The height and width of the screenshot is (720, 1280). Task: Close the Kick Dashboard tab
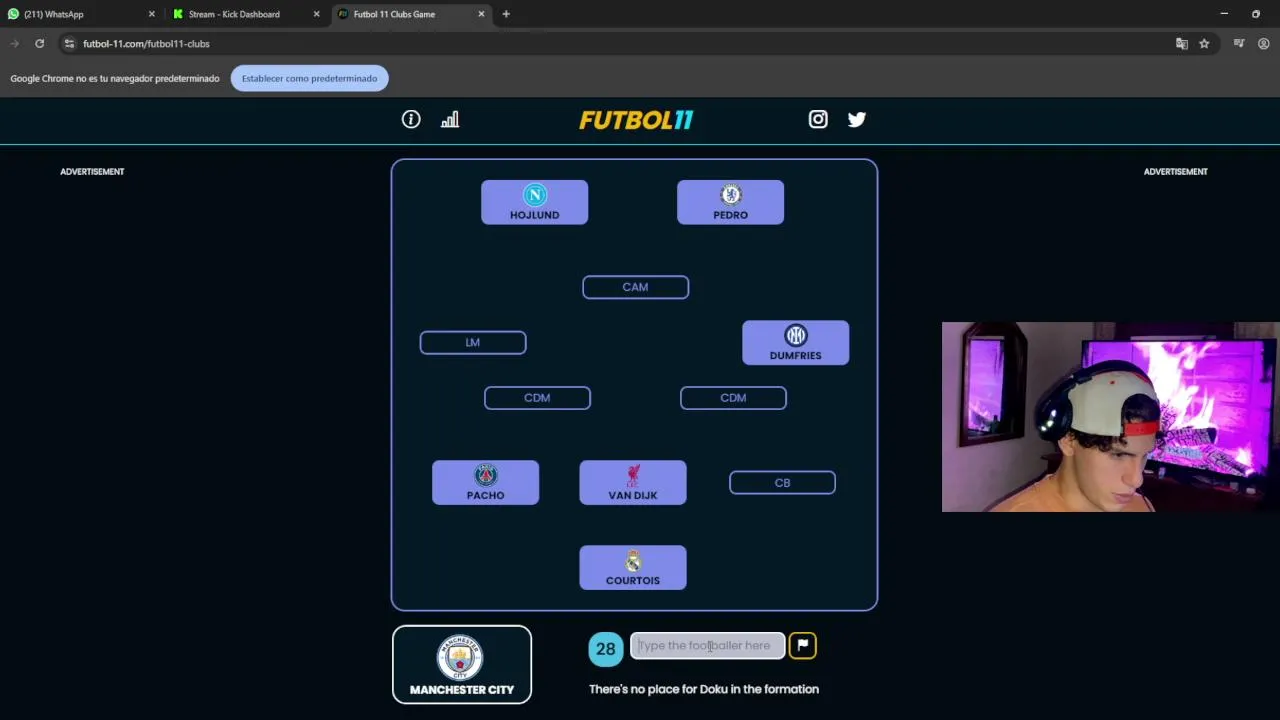point(317,14)
